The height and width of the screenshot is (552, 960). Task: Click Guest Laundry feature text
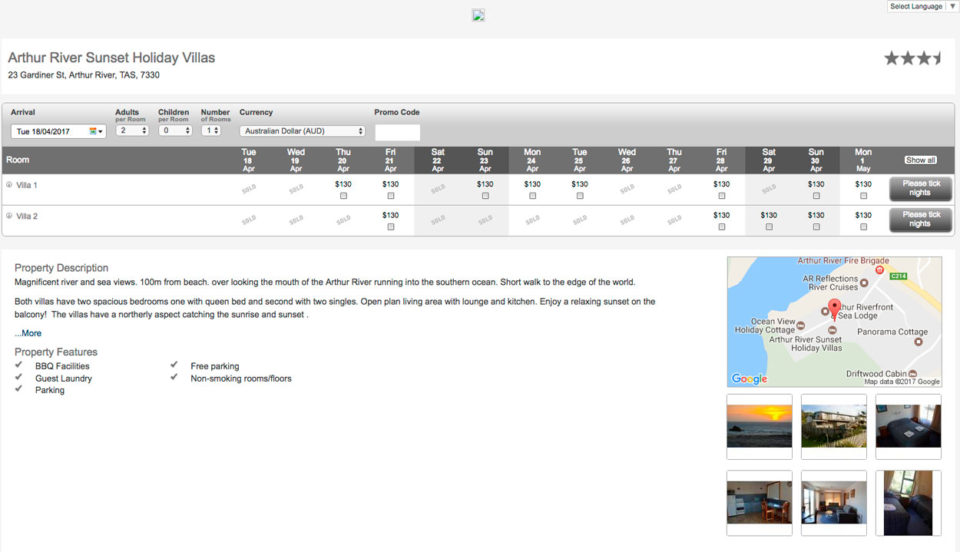[x=64, y=378]
